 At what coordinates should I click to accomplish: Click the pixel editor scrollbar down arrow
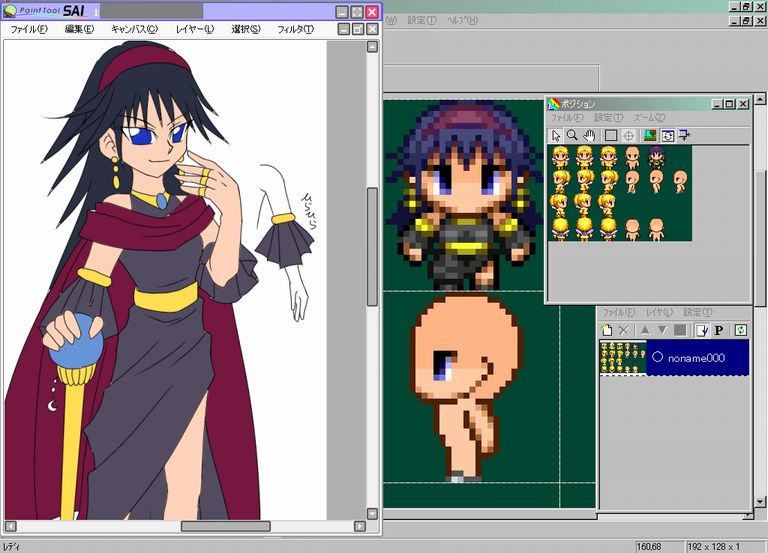[760, 502]
